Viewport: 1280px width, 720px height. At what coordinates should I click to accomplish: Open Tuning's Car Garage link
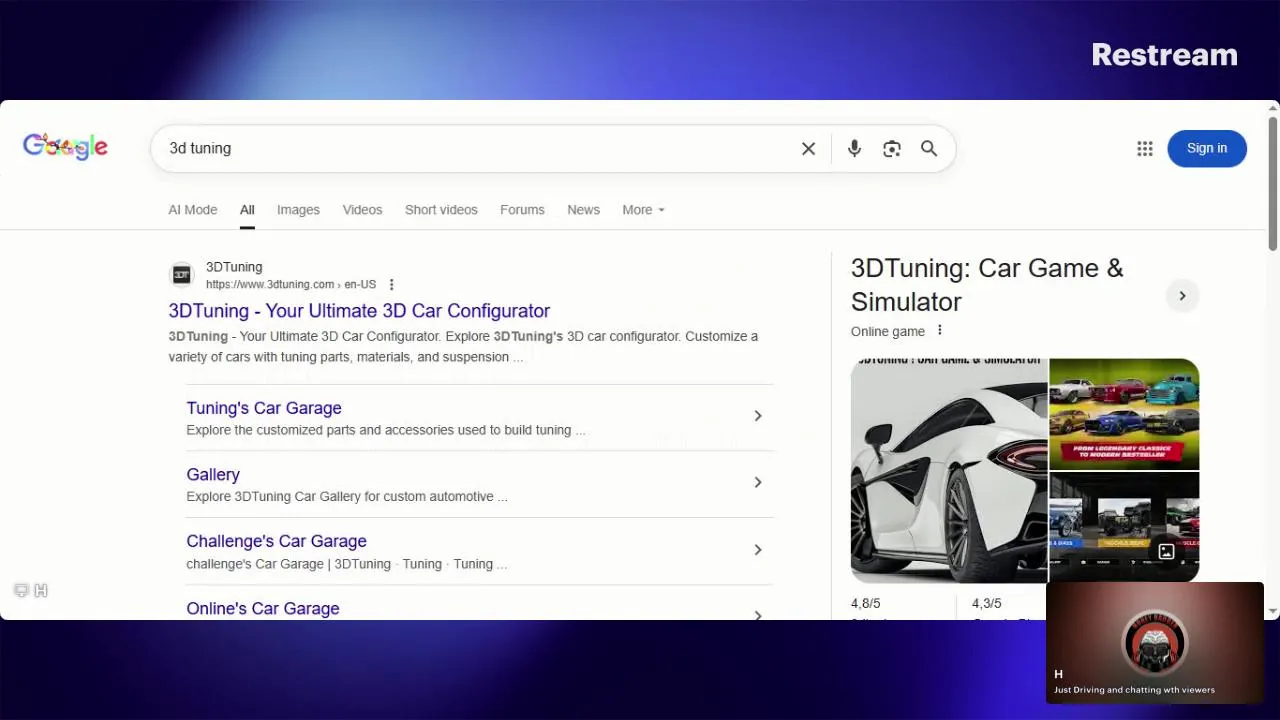264,408
